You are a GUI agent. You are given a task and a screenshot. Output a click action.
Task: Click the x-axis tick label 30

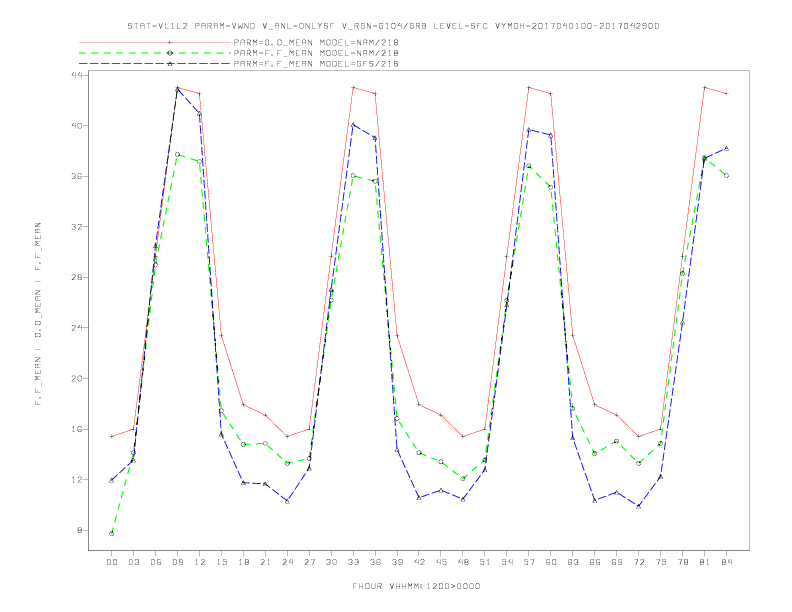(331, 562)
